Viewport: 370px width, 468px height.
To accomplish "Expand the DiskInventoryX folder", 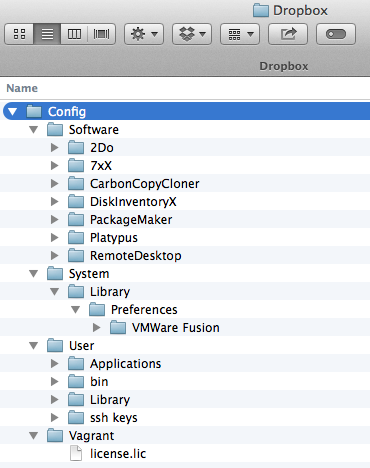I will [54, 201].
